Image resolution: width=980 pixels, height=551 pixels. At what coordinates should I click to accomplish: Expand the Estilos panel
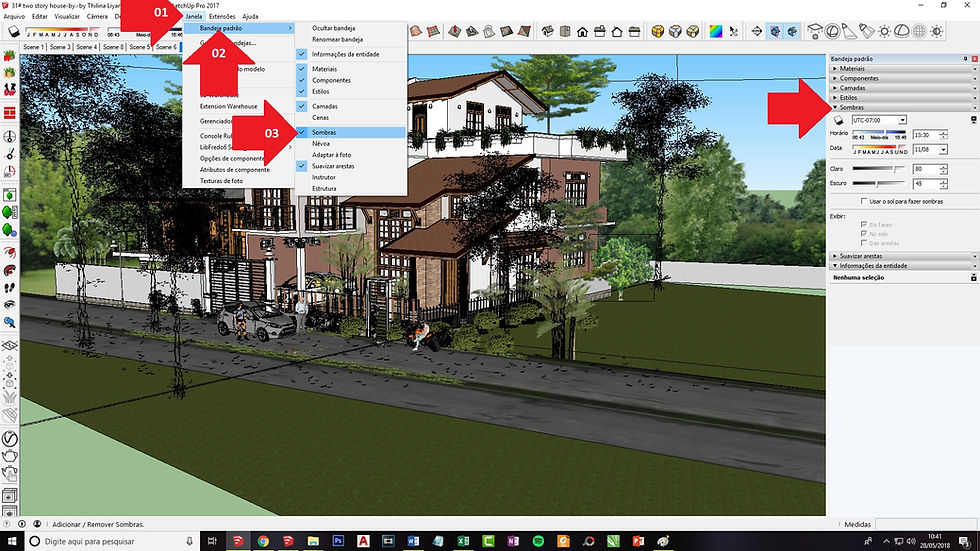(904, 98)
